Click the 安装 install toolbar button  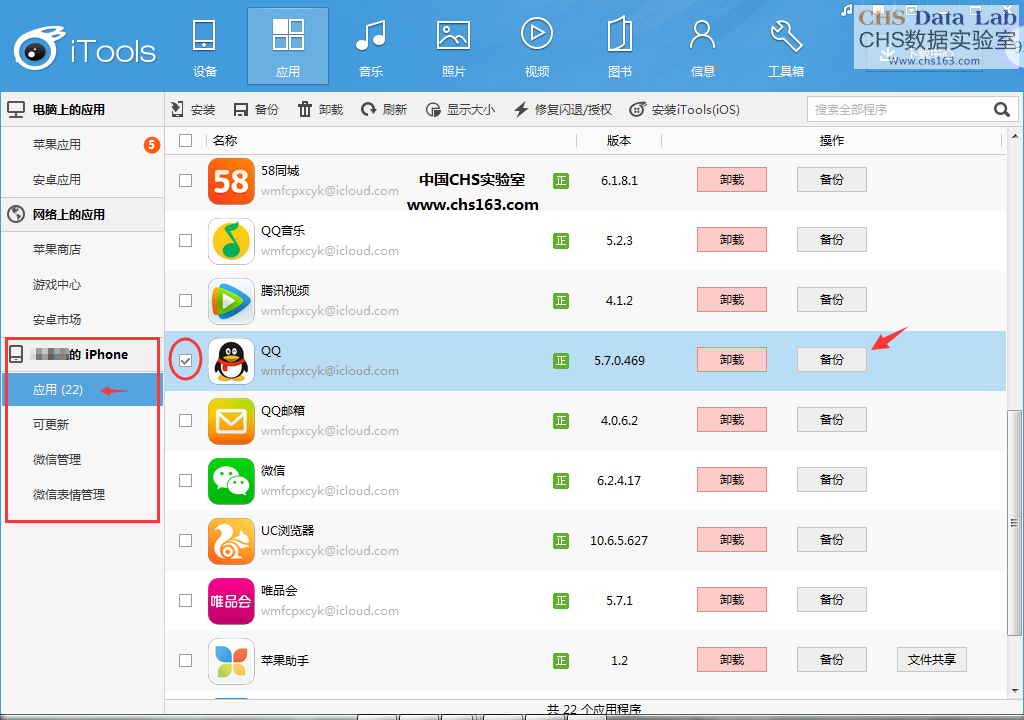(x=193, y=109)
